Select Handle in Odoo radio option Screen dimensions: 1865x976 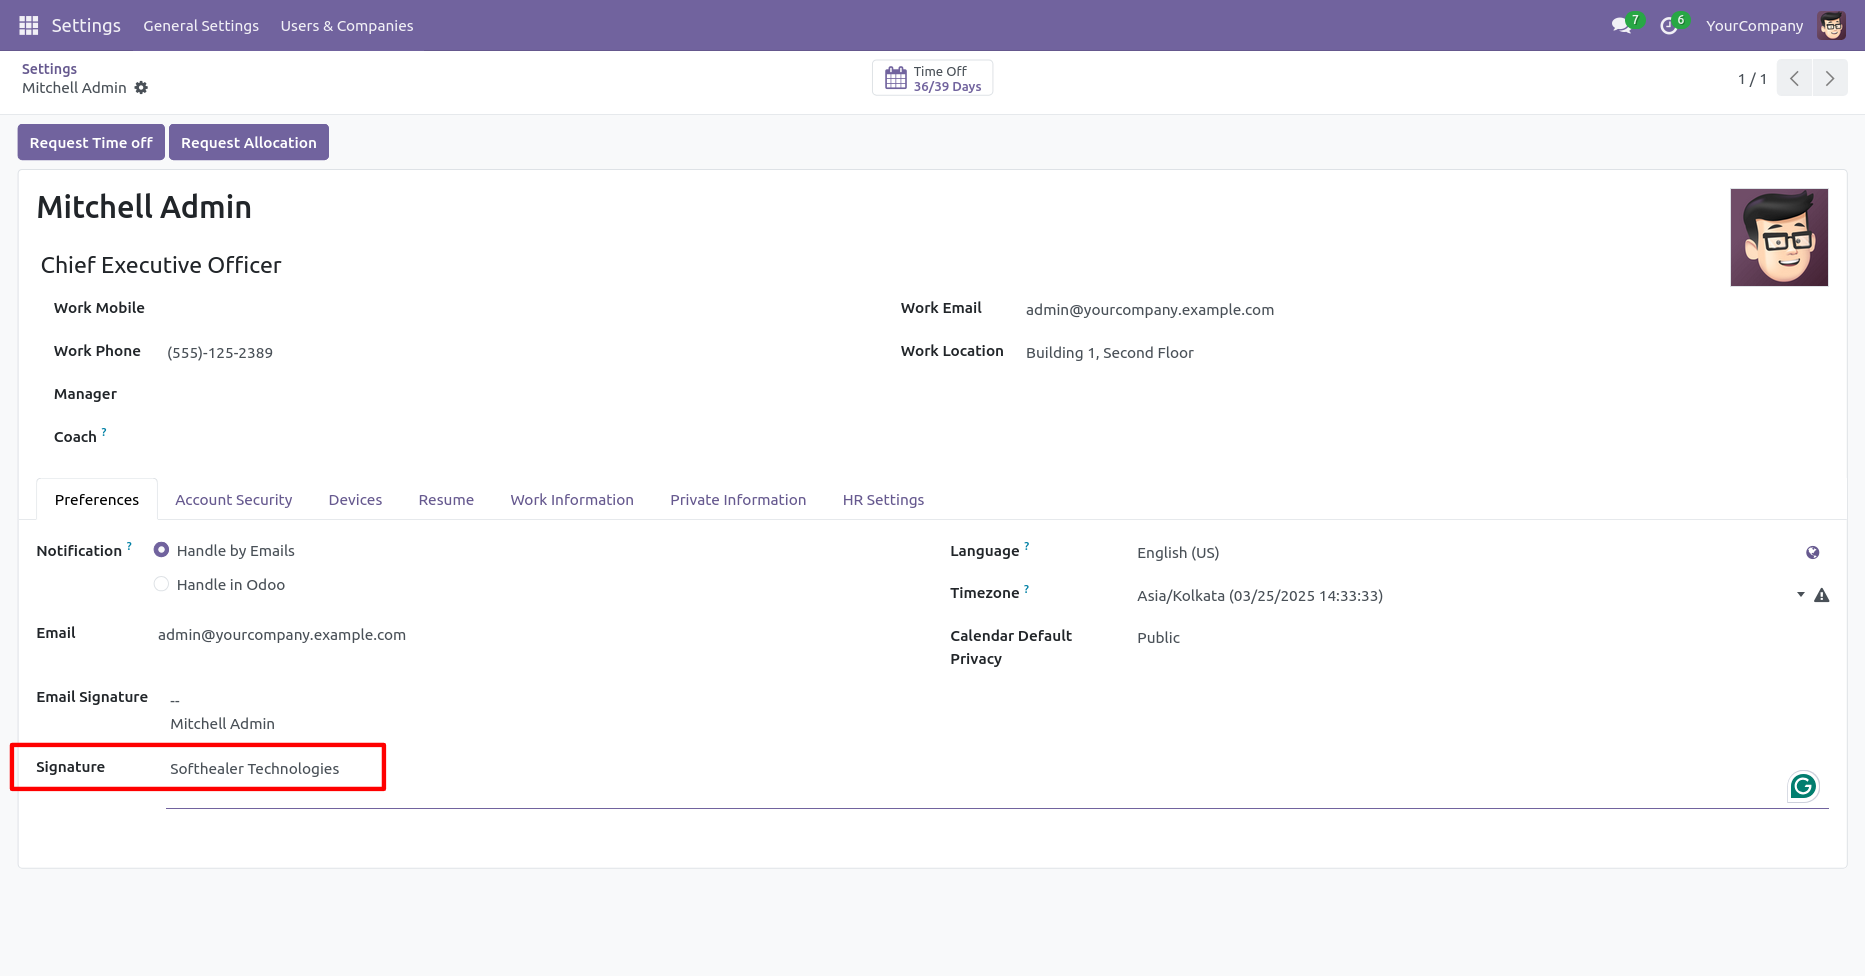(x=161, y=584)
